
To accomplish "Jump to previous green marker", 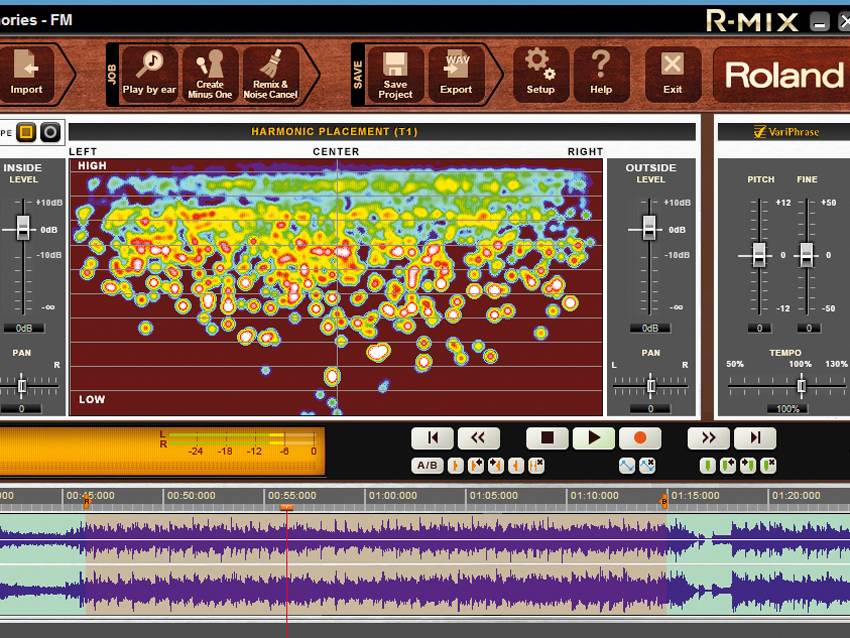I will point(728,466).
